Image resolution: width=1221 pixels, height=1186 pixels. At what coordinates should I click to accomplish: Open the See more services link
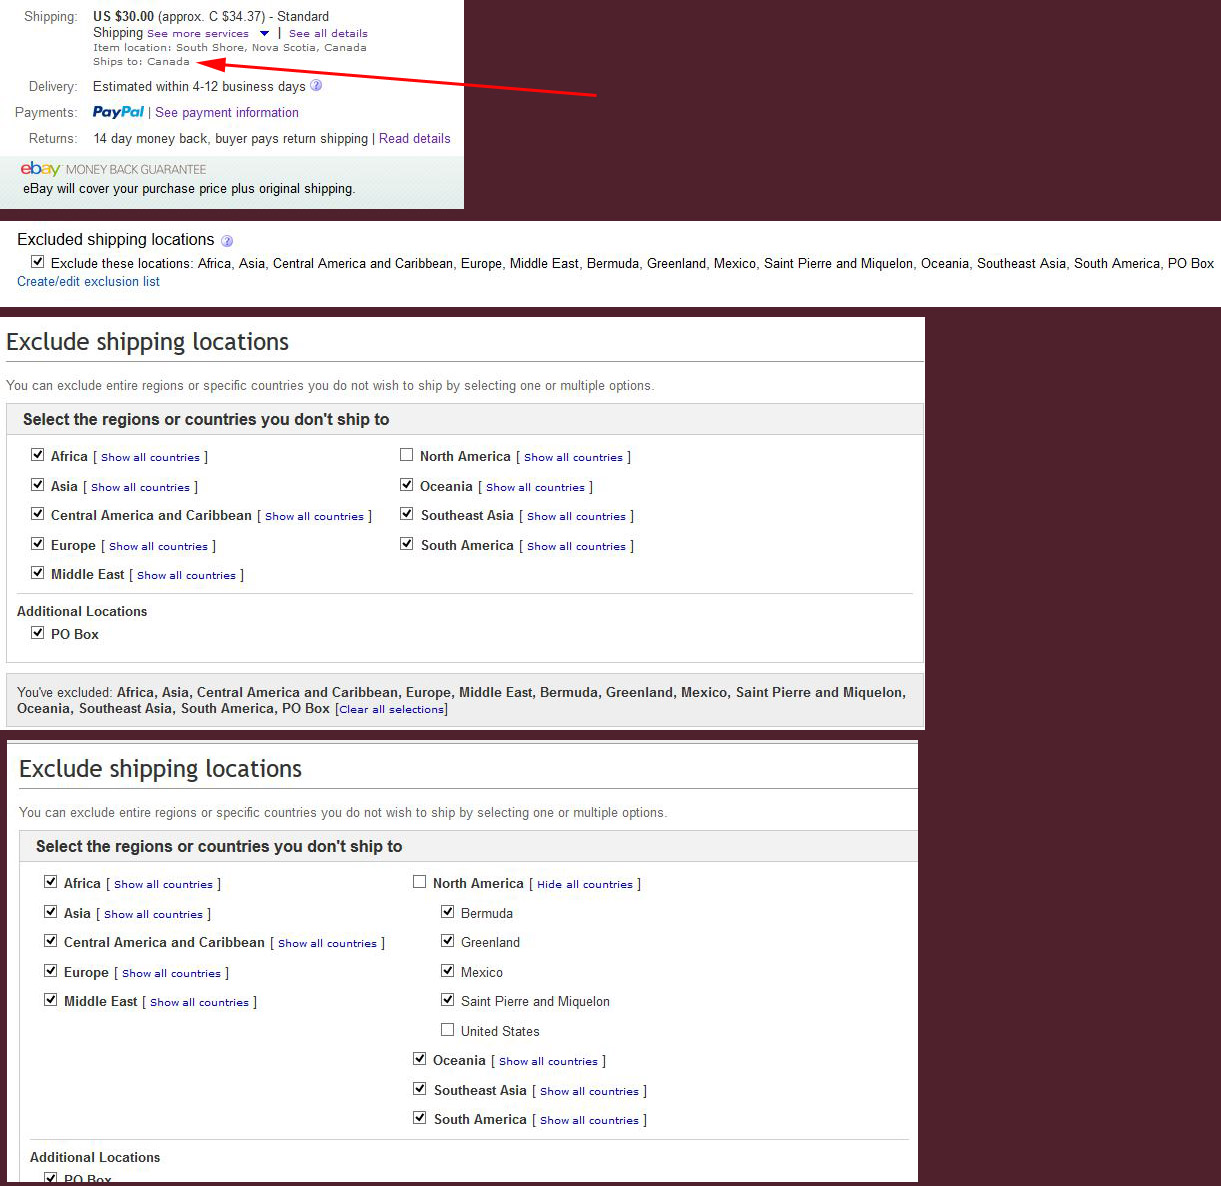pos(198,33)
